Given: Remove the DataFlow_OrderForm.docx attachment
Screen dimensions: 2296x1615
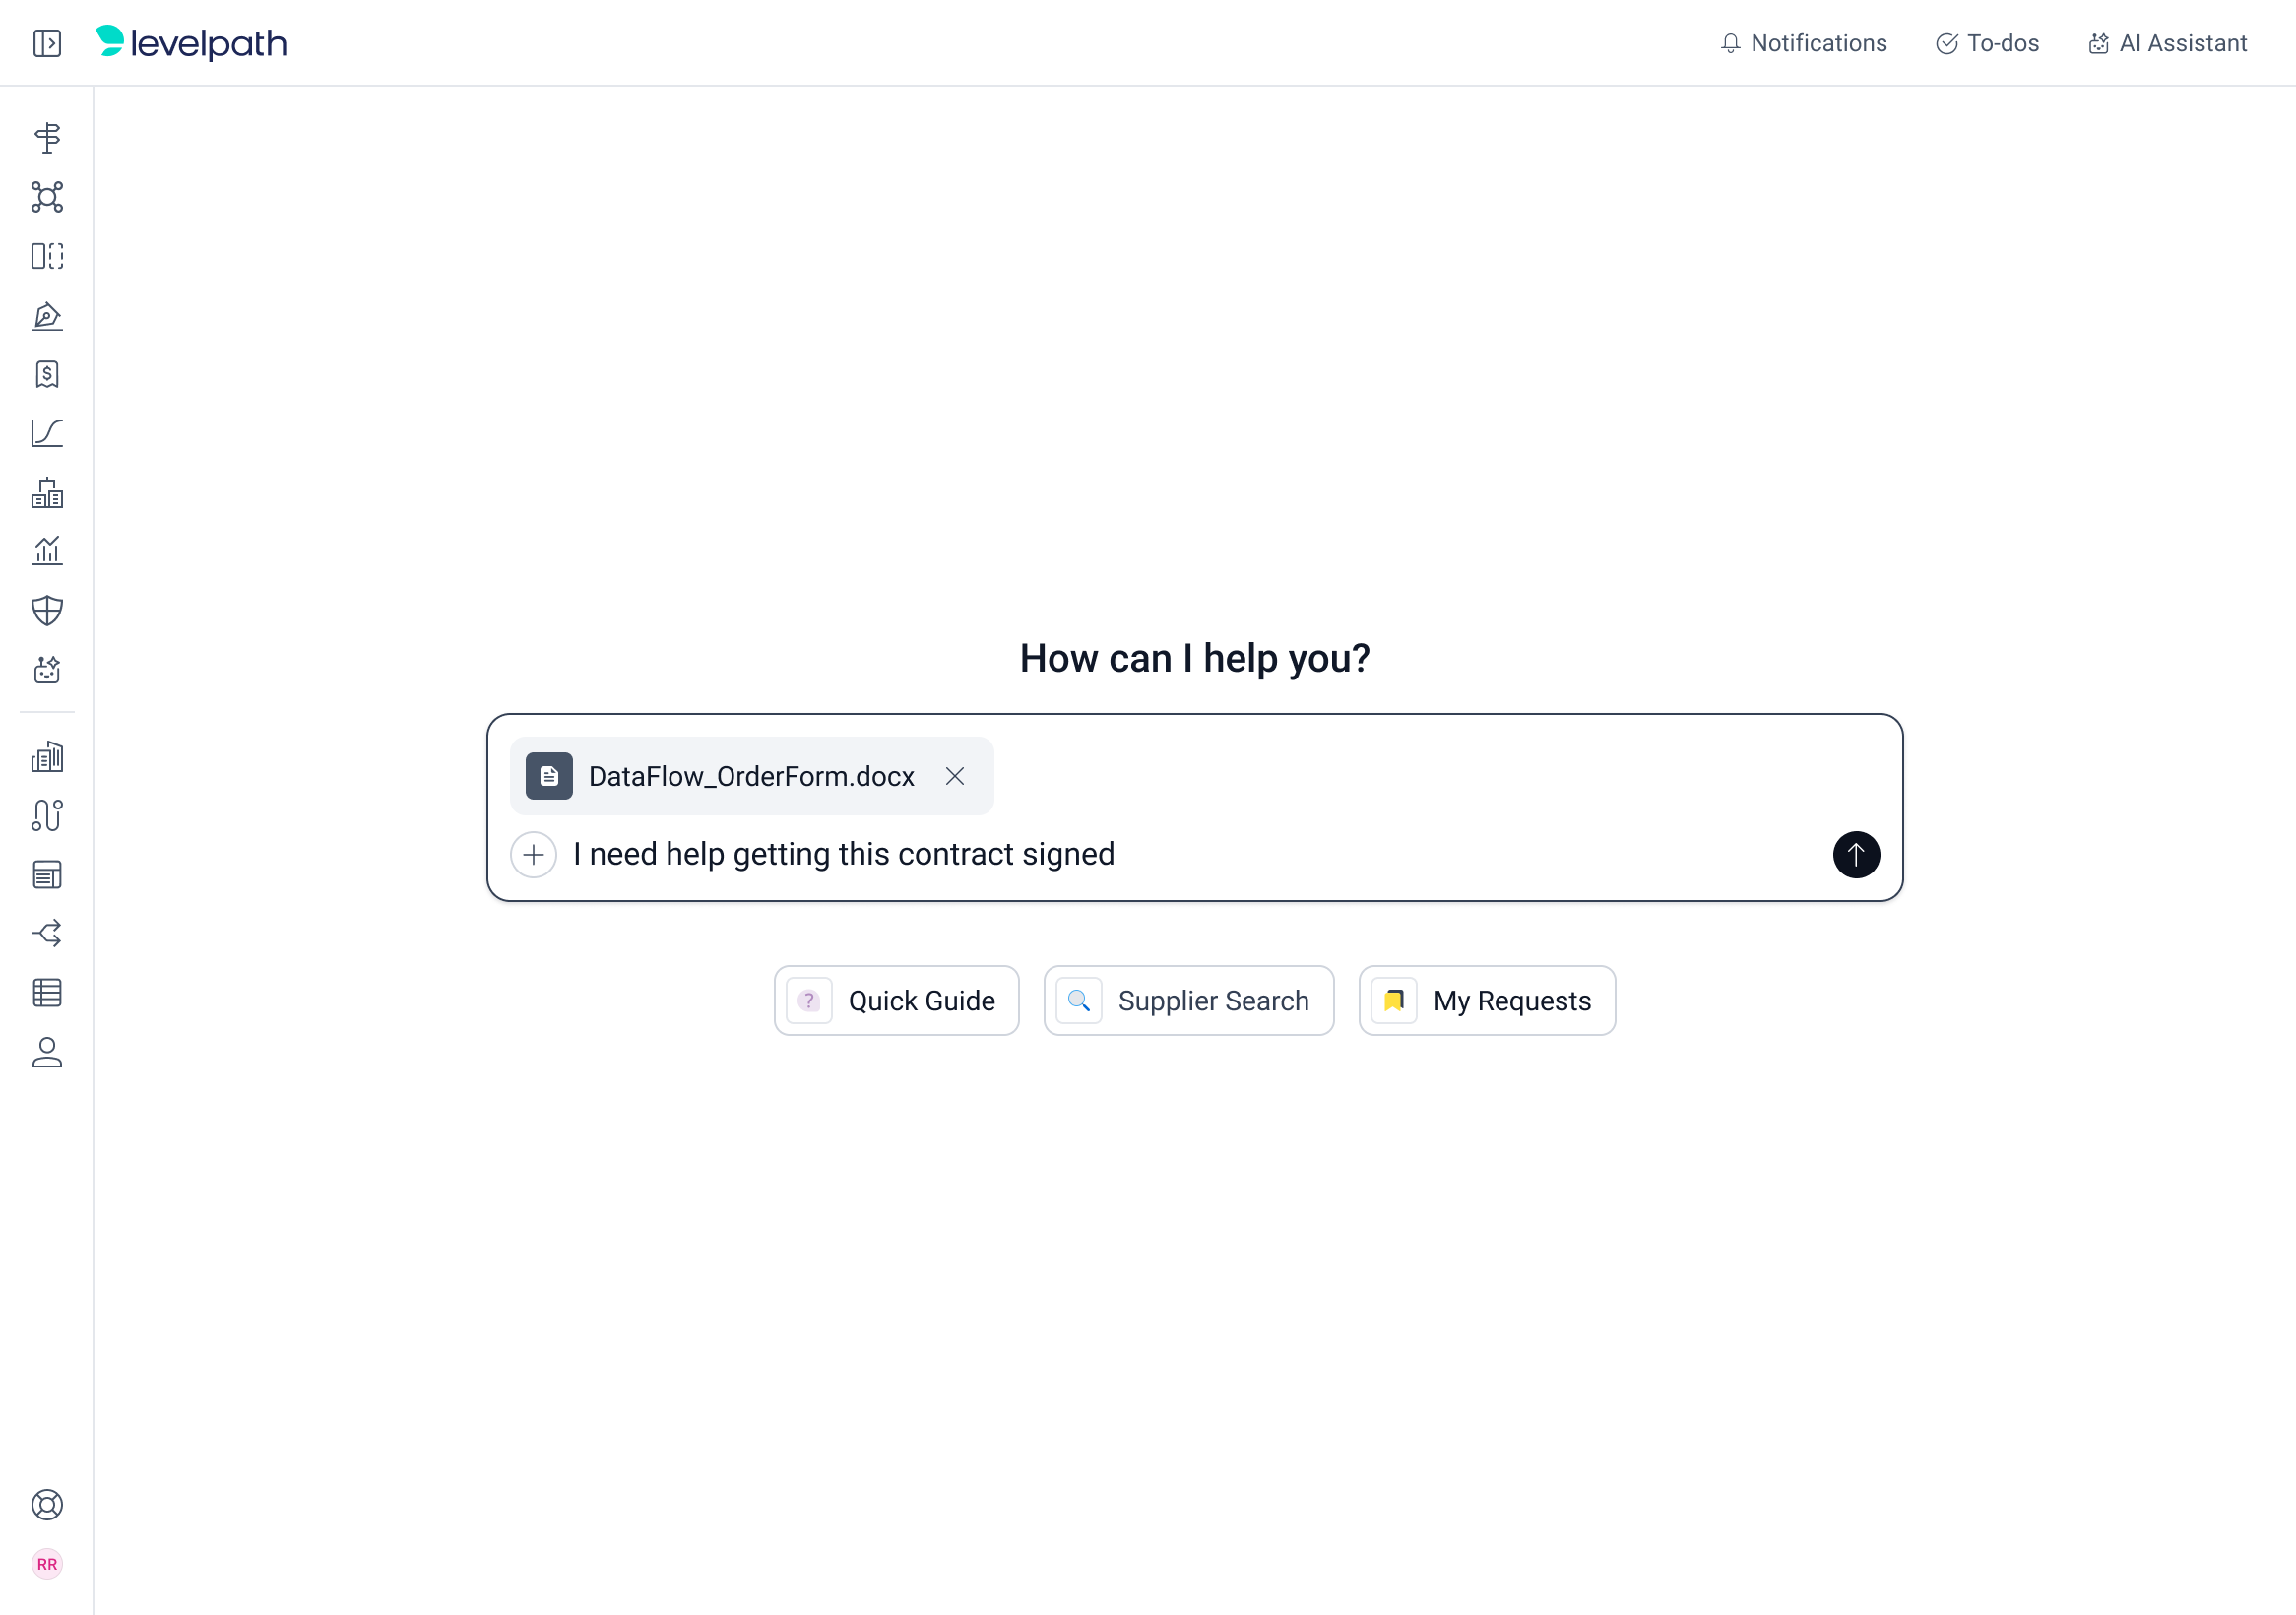Looking at the screenshot, I should pyautogui.click(x=955, y=776).
